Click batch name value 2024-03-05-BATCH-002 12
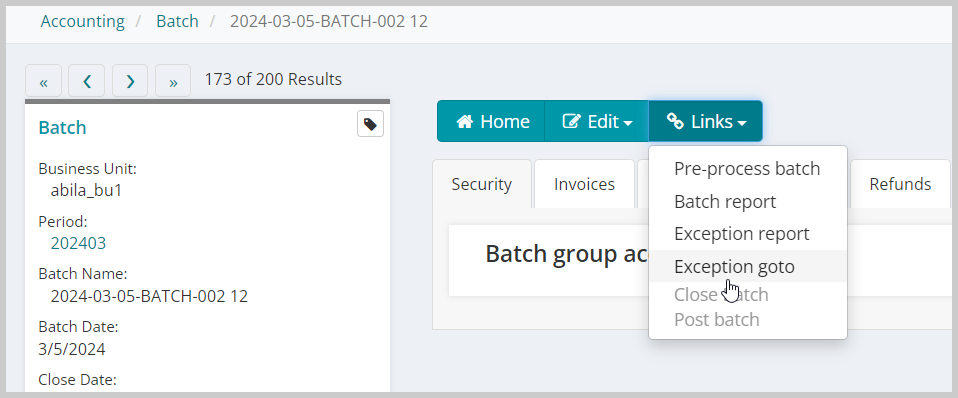Image resolution: width=958 pixels, height=398 pixels. [149, 296]
